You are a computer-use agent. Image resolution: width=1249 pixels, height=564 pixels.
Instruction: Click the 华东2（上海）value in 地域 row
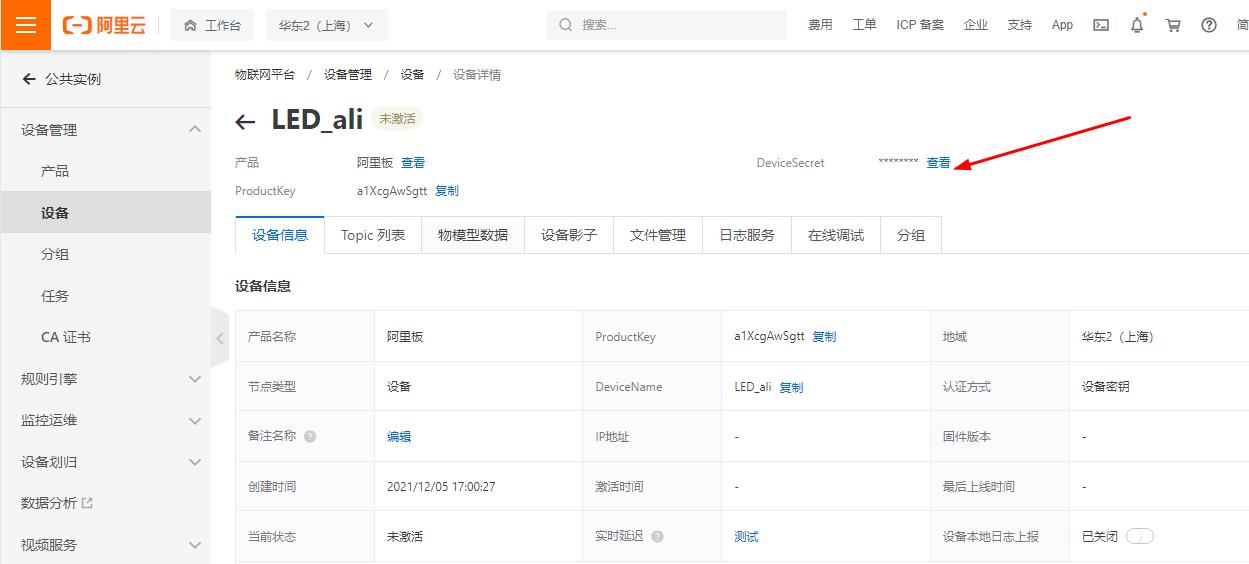coord(1118,337)
